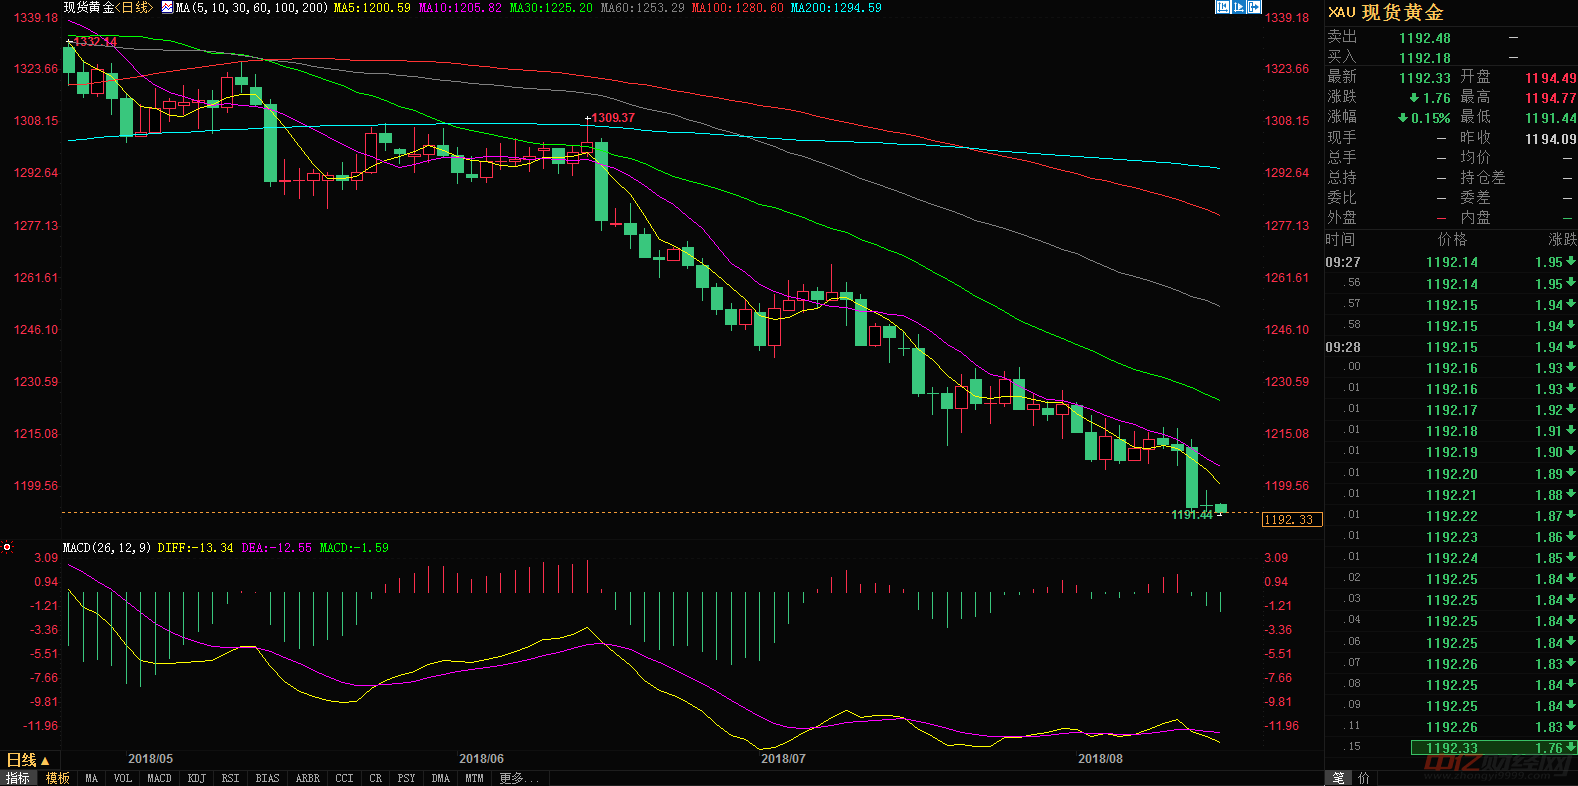Click the 1332.14 high marker on chart

(x=95, y=42)
